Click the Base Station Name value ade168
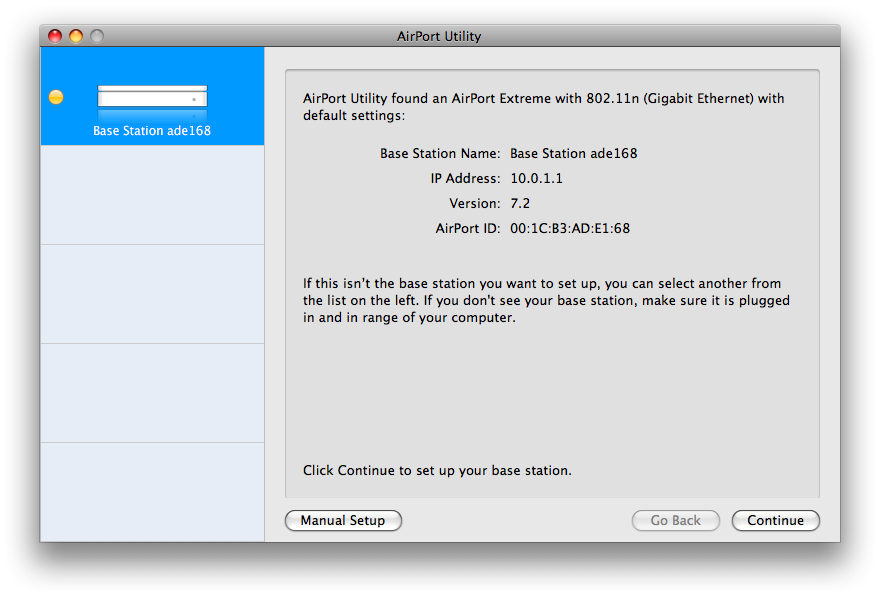Screen dimensions: 880x597 (573, 154)
